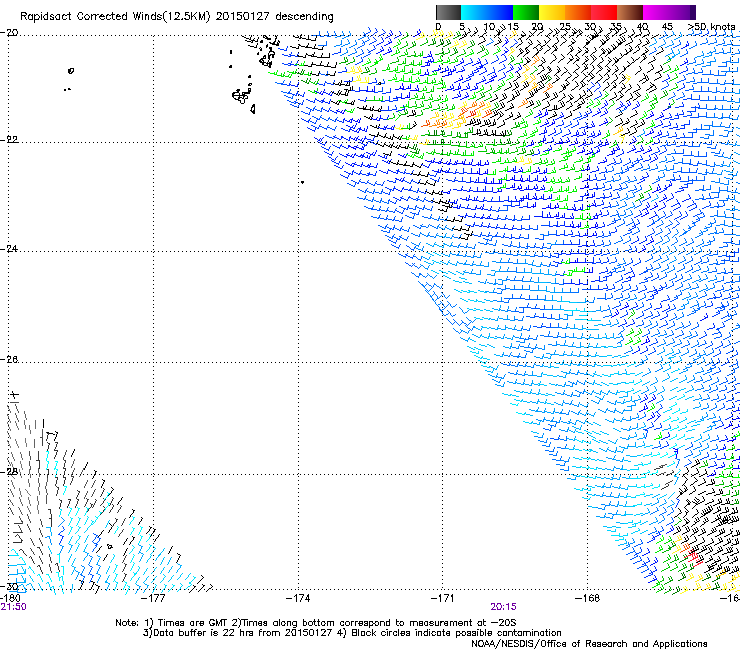Click the legend tick label '25'

pyautogui.click(x=565, y=27)
